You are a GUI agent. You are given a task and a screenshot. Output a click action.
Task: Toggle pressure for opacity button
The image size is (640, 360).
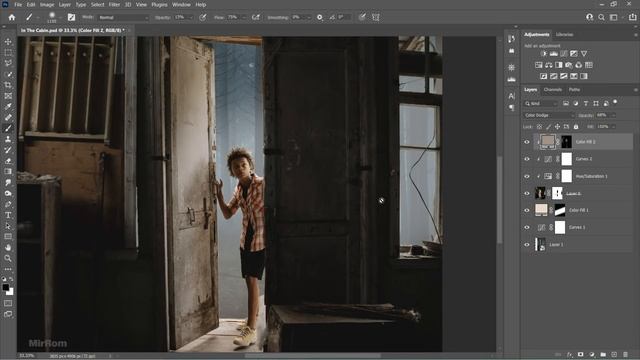(202, 17)
